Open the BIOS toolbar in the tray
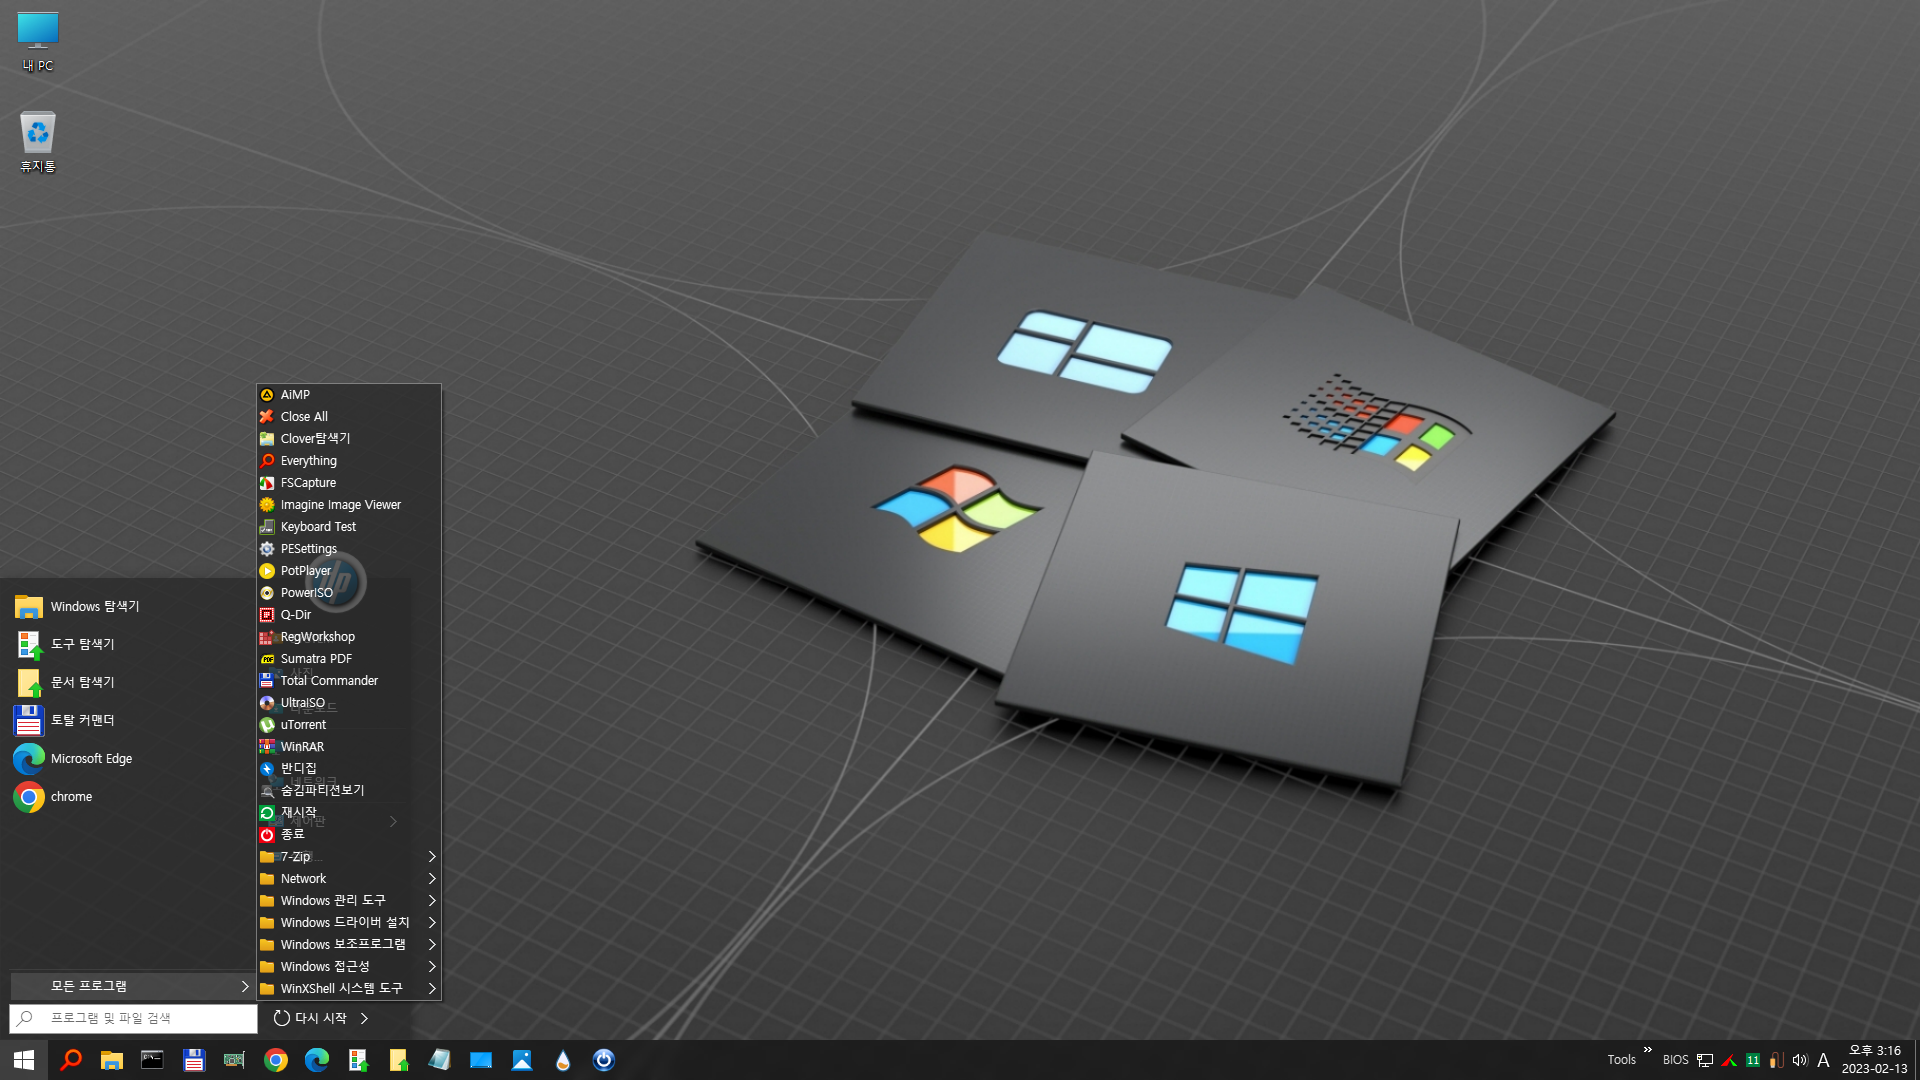The width and height of the screenshot is (1920, 1080). [1676, 1060]
